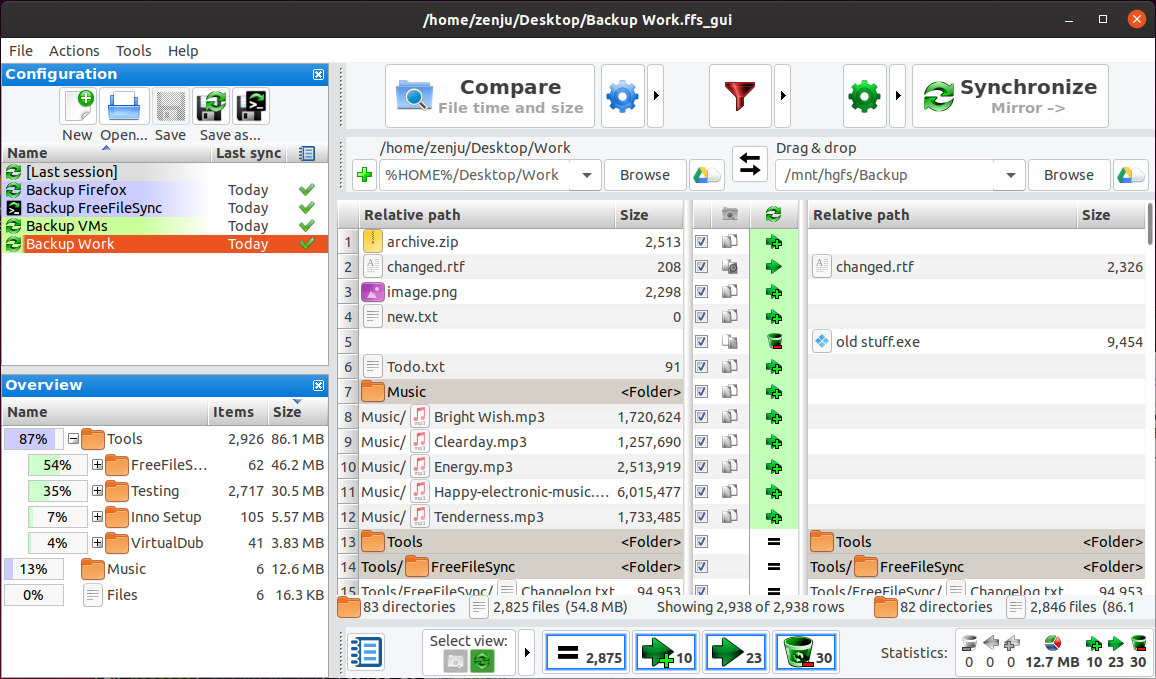
Task: Click Save as batch job icon
Action: tap(251, 106)
